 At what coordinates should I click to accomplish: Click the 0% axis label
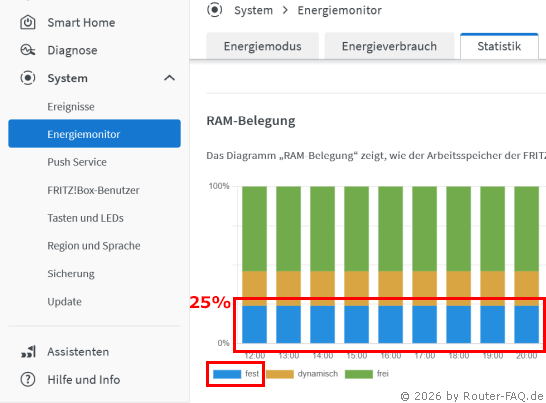tap(223, 343)
